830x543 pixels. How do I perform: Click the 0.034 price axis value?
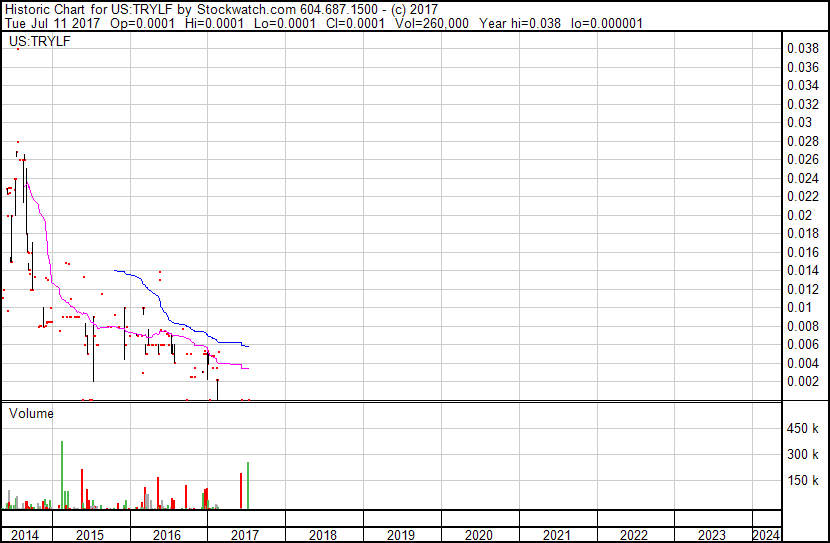(803, 85)
